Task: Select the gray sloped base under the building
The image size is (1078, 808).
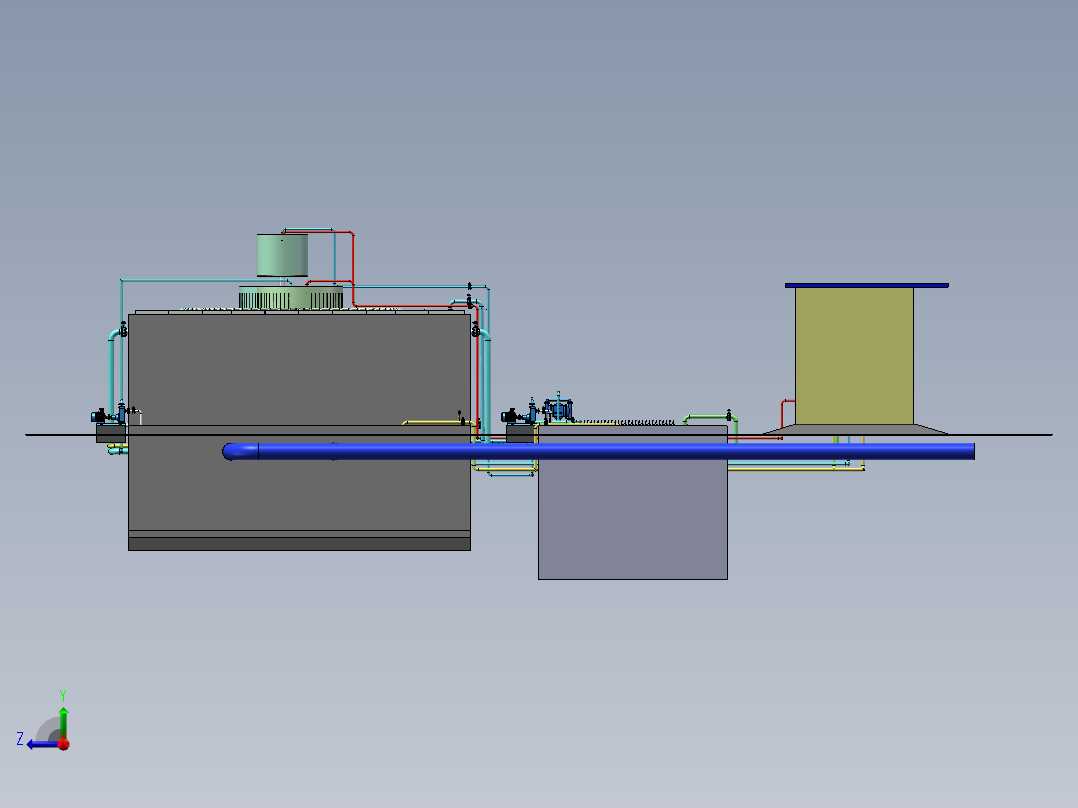Action: click(855, 429)
